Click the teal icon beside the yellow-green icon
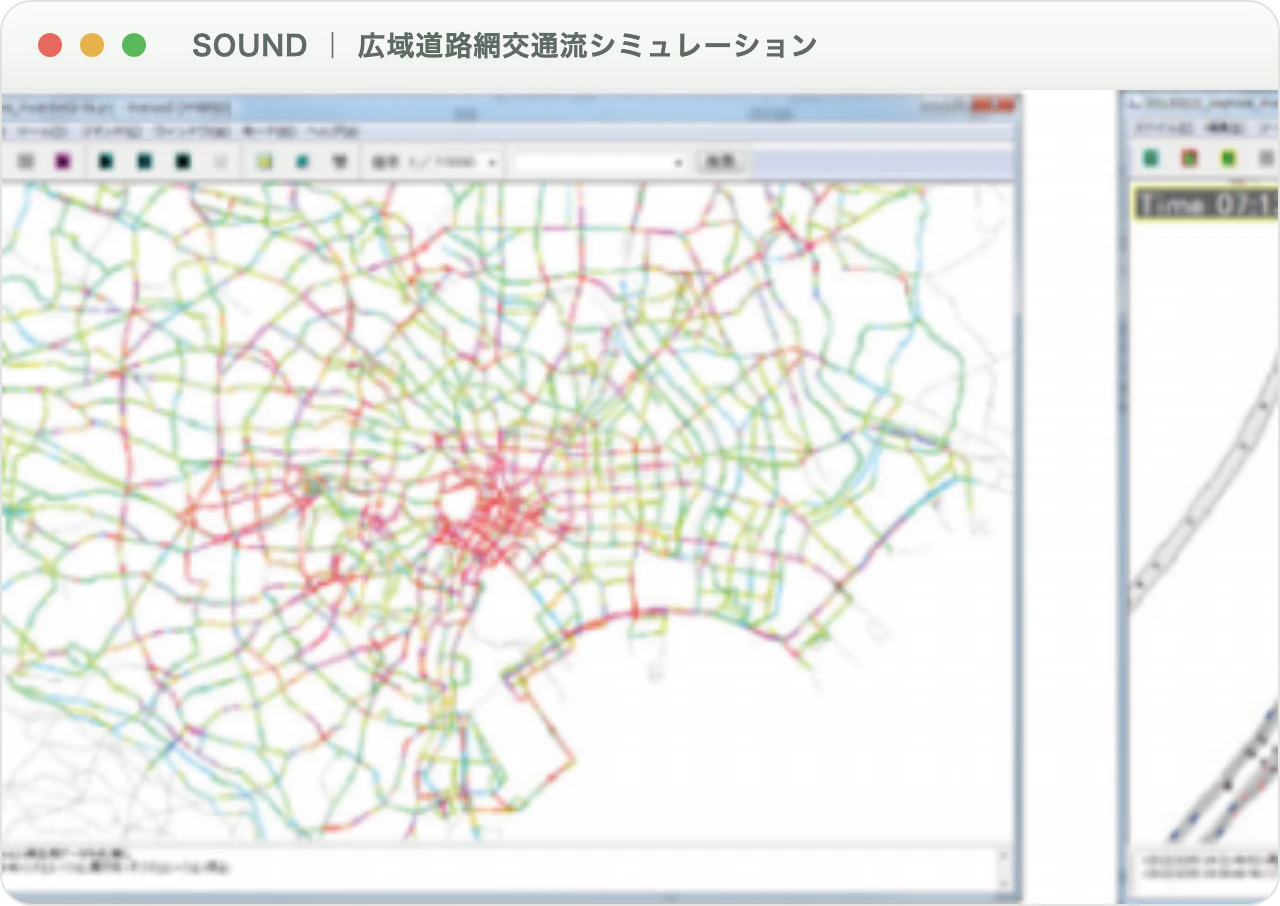The height and width of the screenshot is (906, 1280). click(302, 161)
